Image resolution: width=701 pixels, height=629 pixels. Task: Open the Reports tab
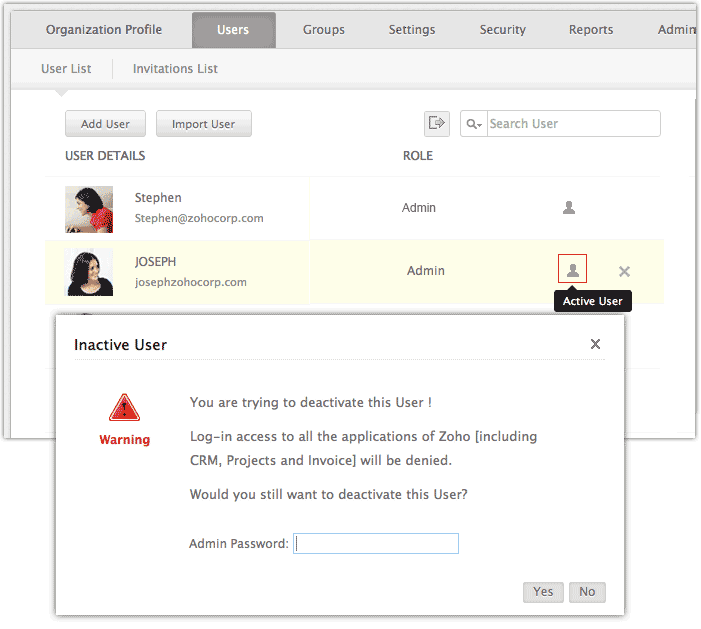[x=591, y=30]
